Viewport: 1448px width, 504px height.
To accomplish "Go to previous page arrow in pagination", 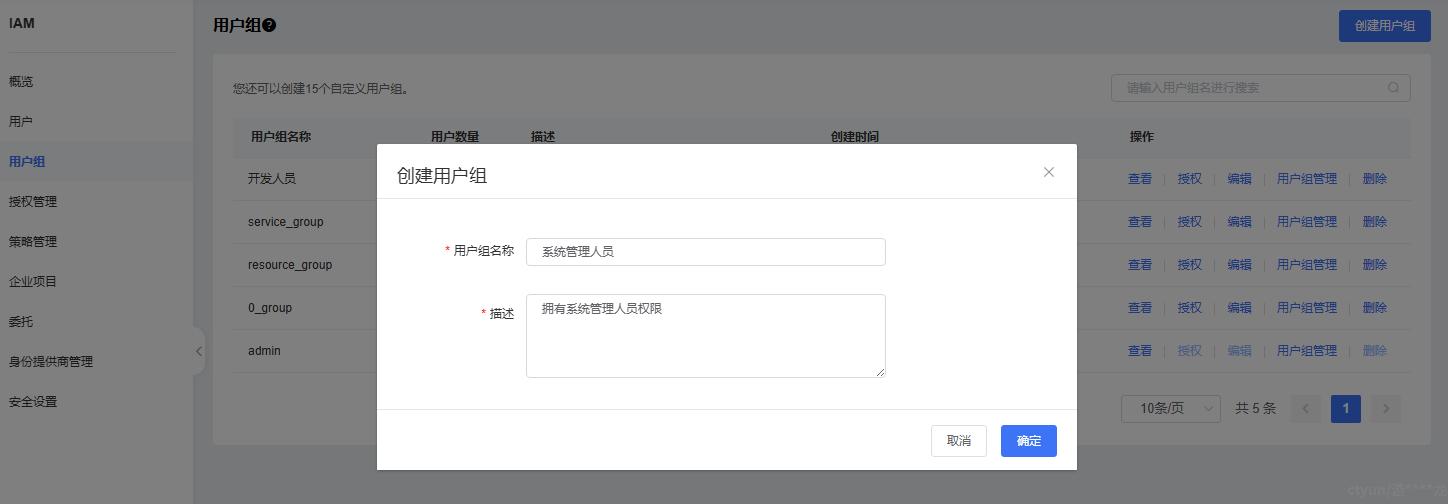I will (x=1305, y=408).
